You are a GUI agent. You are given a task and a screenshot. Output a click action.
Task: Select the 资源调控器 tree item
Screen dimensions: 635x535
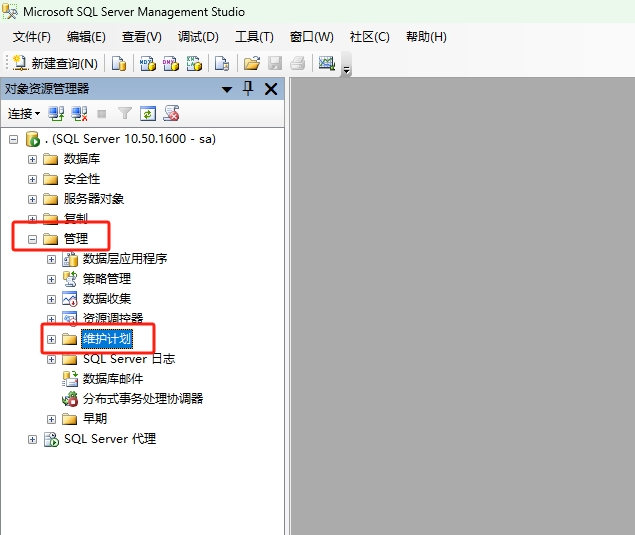click(113, 318)
